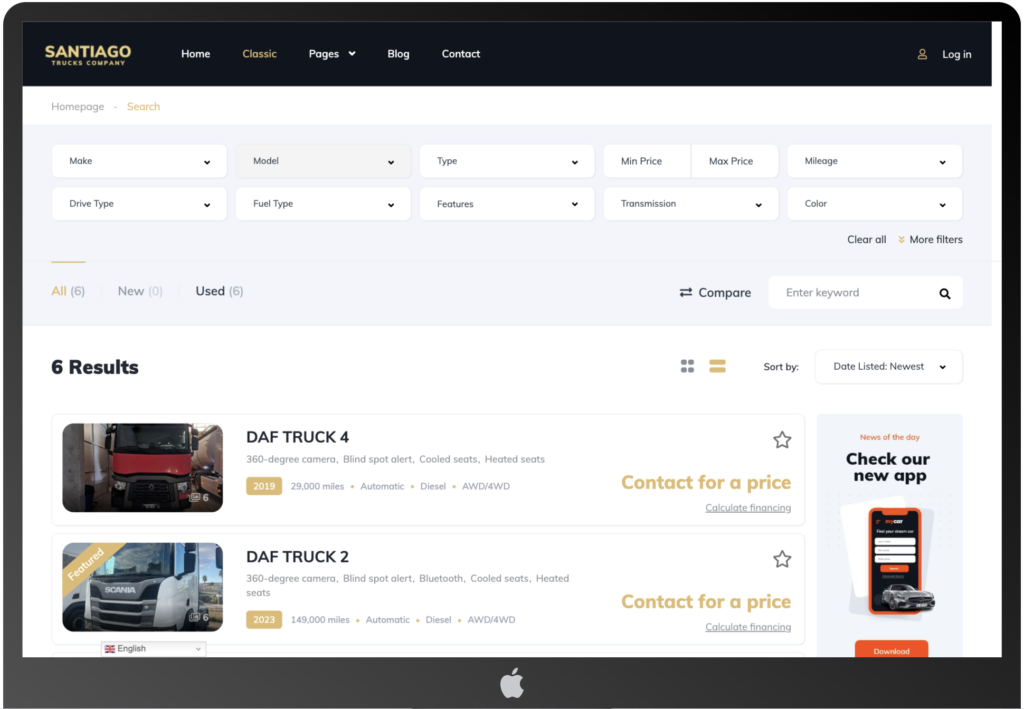The width and height of the screenshot is (1024, 709).
Task: Expand More filters option
Action: [930, 240]
